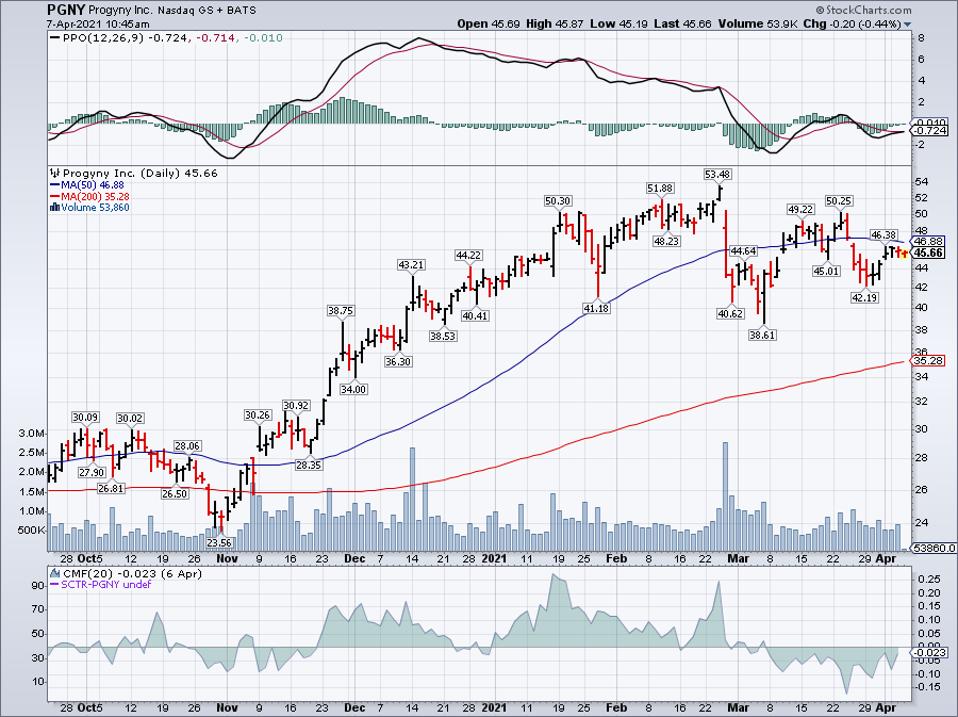
Task: Click the blue MA(50) line swatch in legend
Action: click(x=54, y=185)
